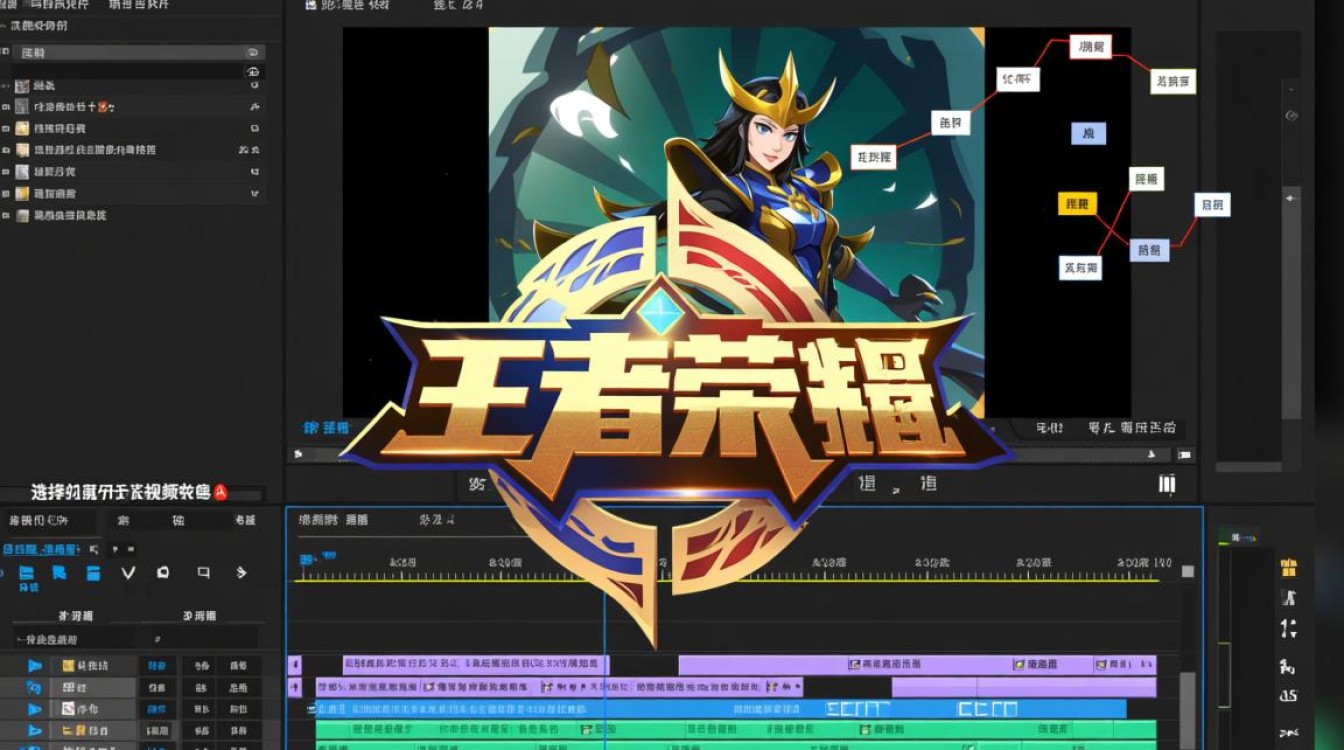Toggle the purple square button on the second timeline track
Image resolution: width=1344 pixels, height=750 pixels.
pos(295,687)
